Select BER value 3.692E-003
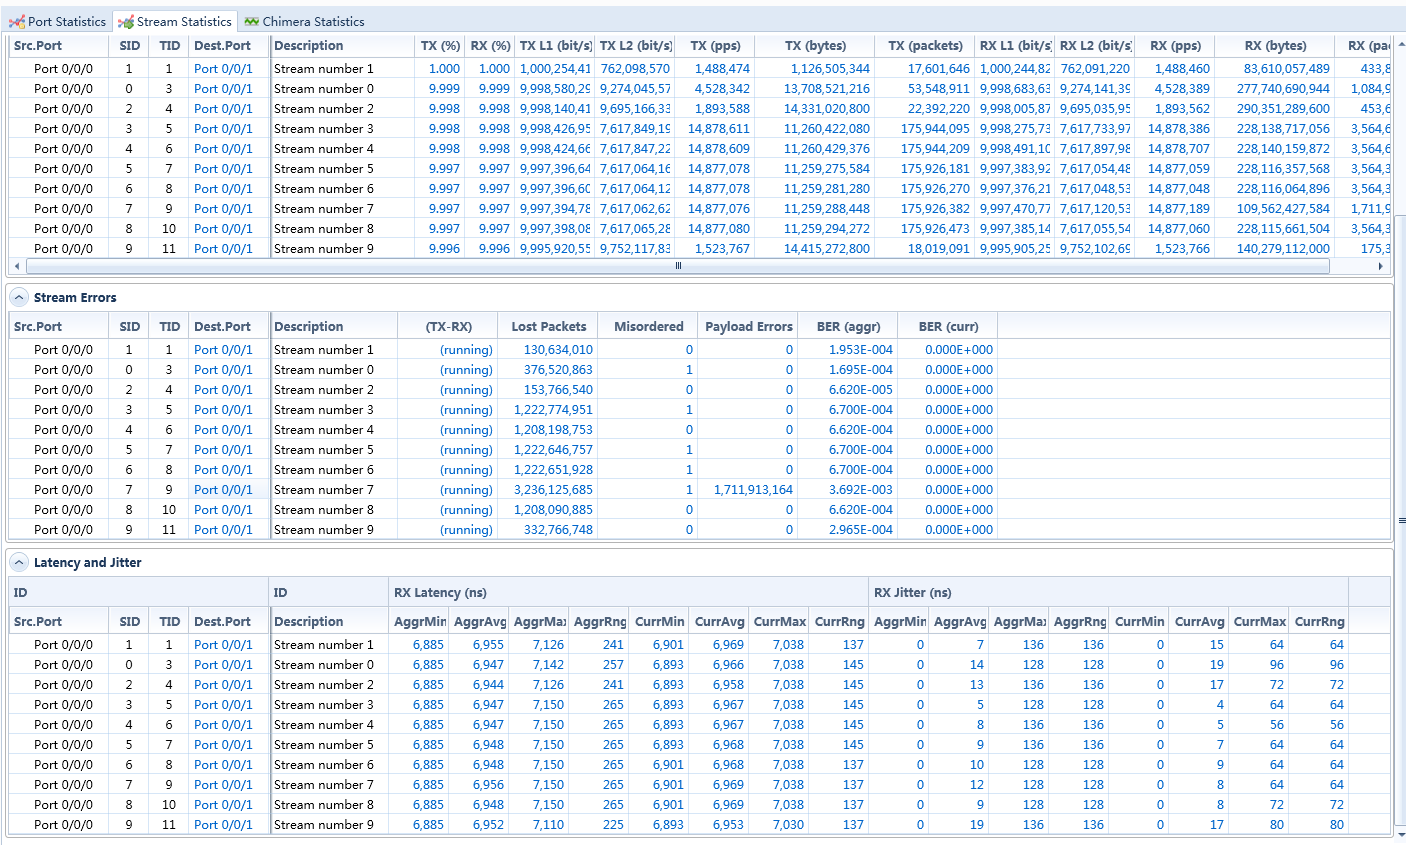The image size is (1406, 845). coord(861,490)
